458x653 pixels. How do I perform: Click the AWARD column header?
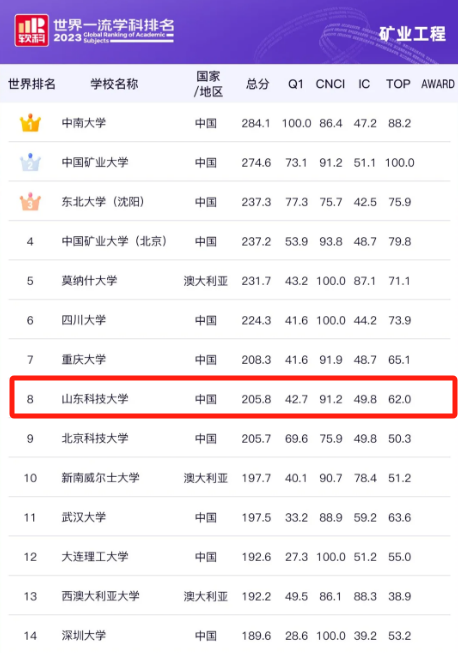click(438, 84)
